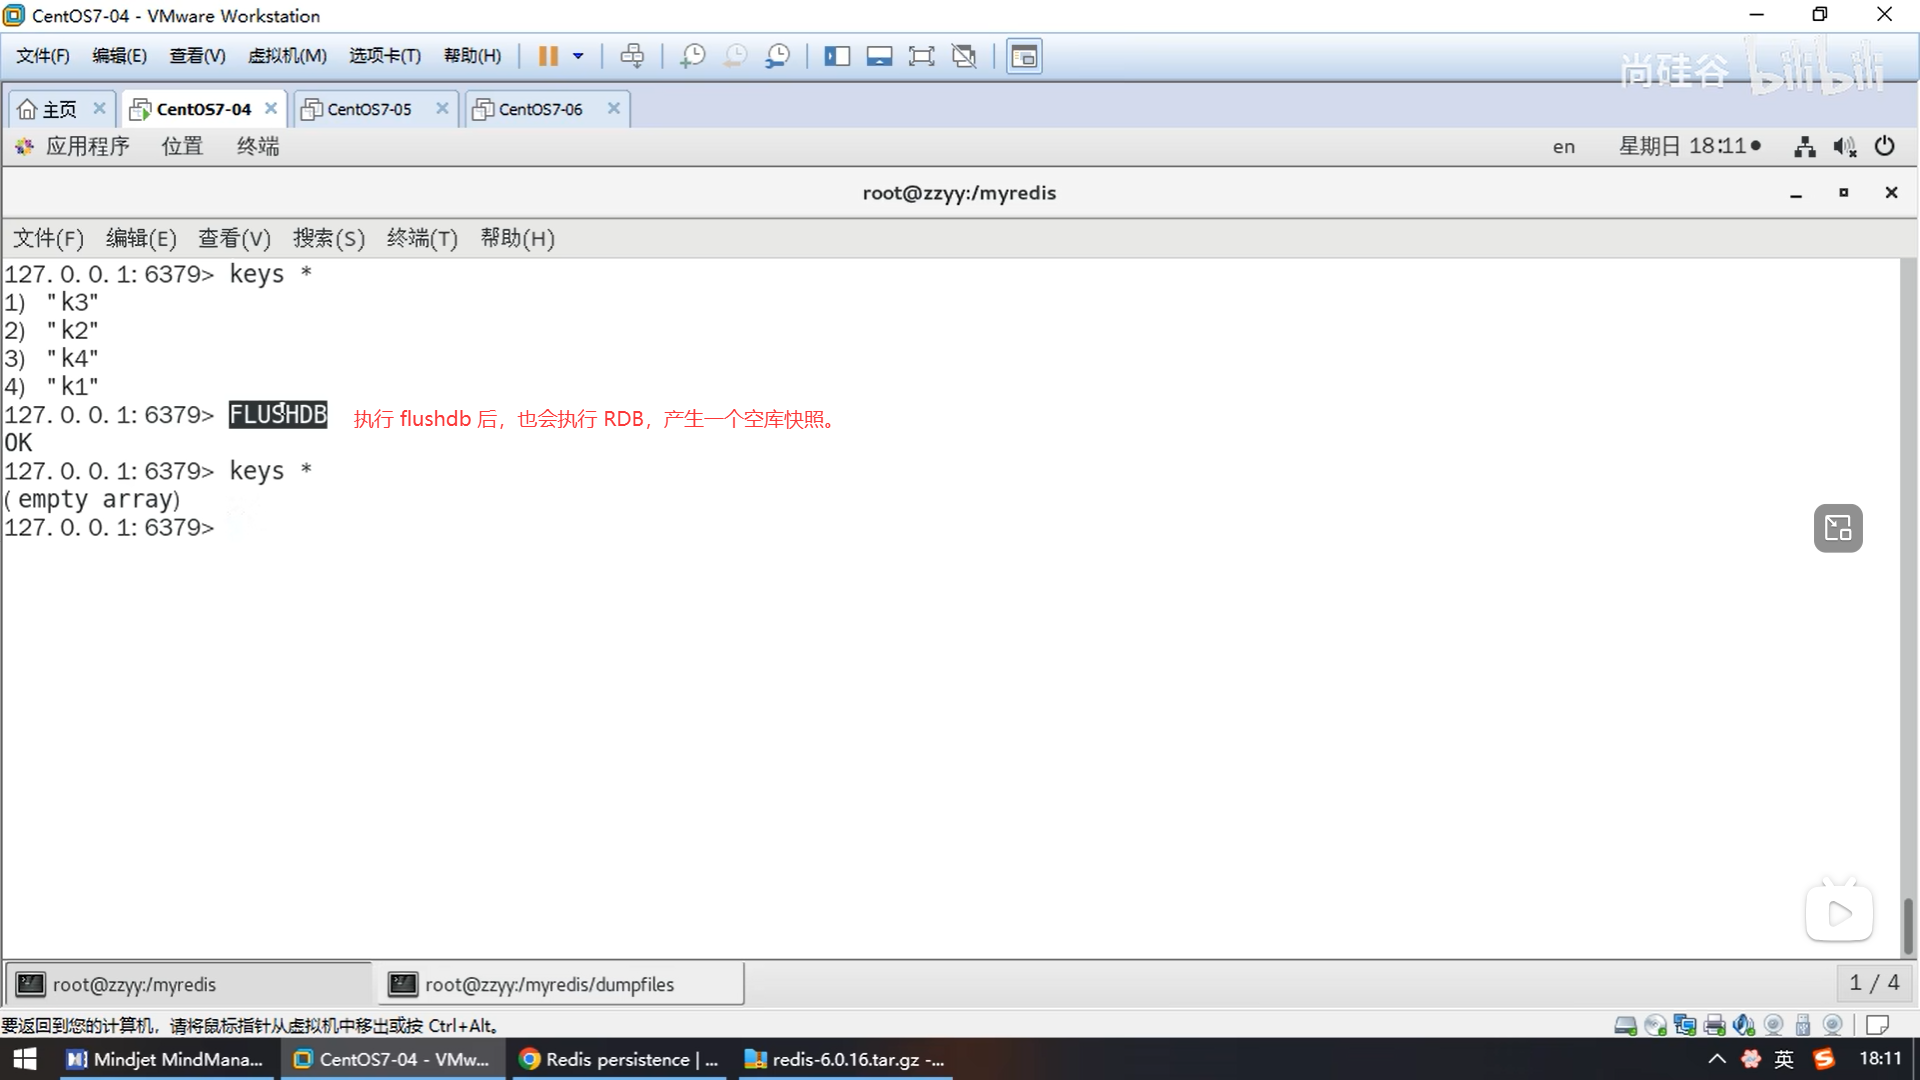Toggle the library sidebar view

pyautogui.click(x=837, y=56)
